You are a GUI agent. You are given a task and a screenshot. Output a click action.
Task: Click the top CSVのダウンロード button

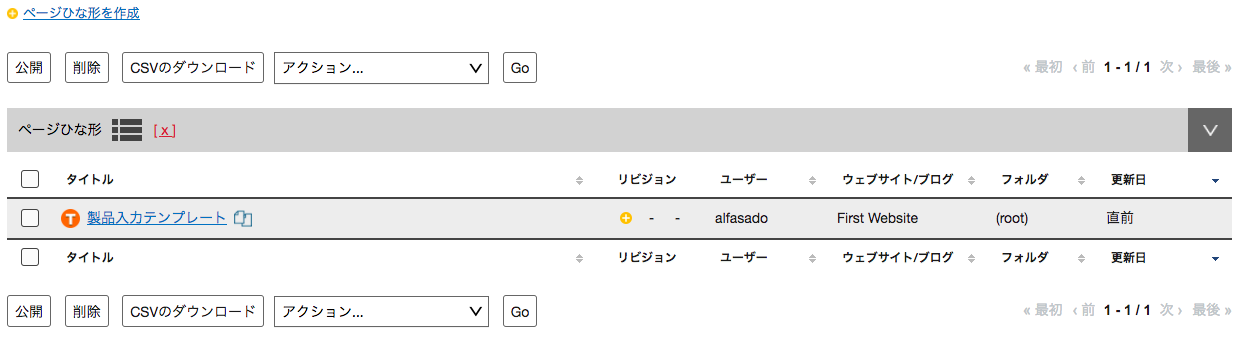[193, 68]
